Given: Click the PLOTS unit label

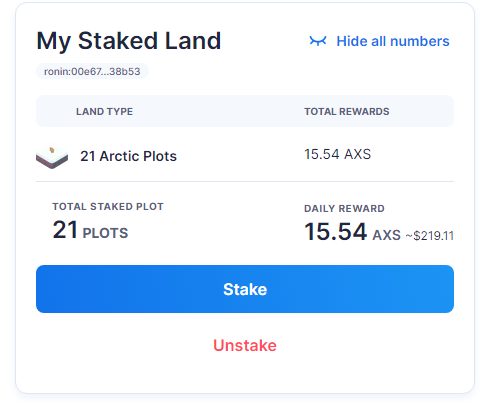Looking at the screenshot, I should pyautogui.click(x=105, y=233).
